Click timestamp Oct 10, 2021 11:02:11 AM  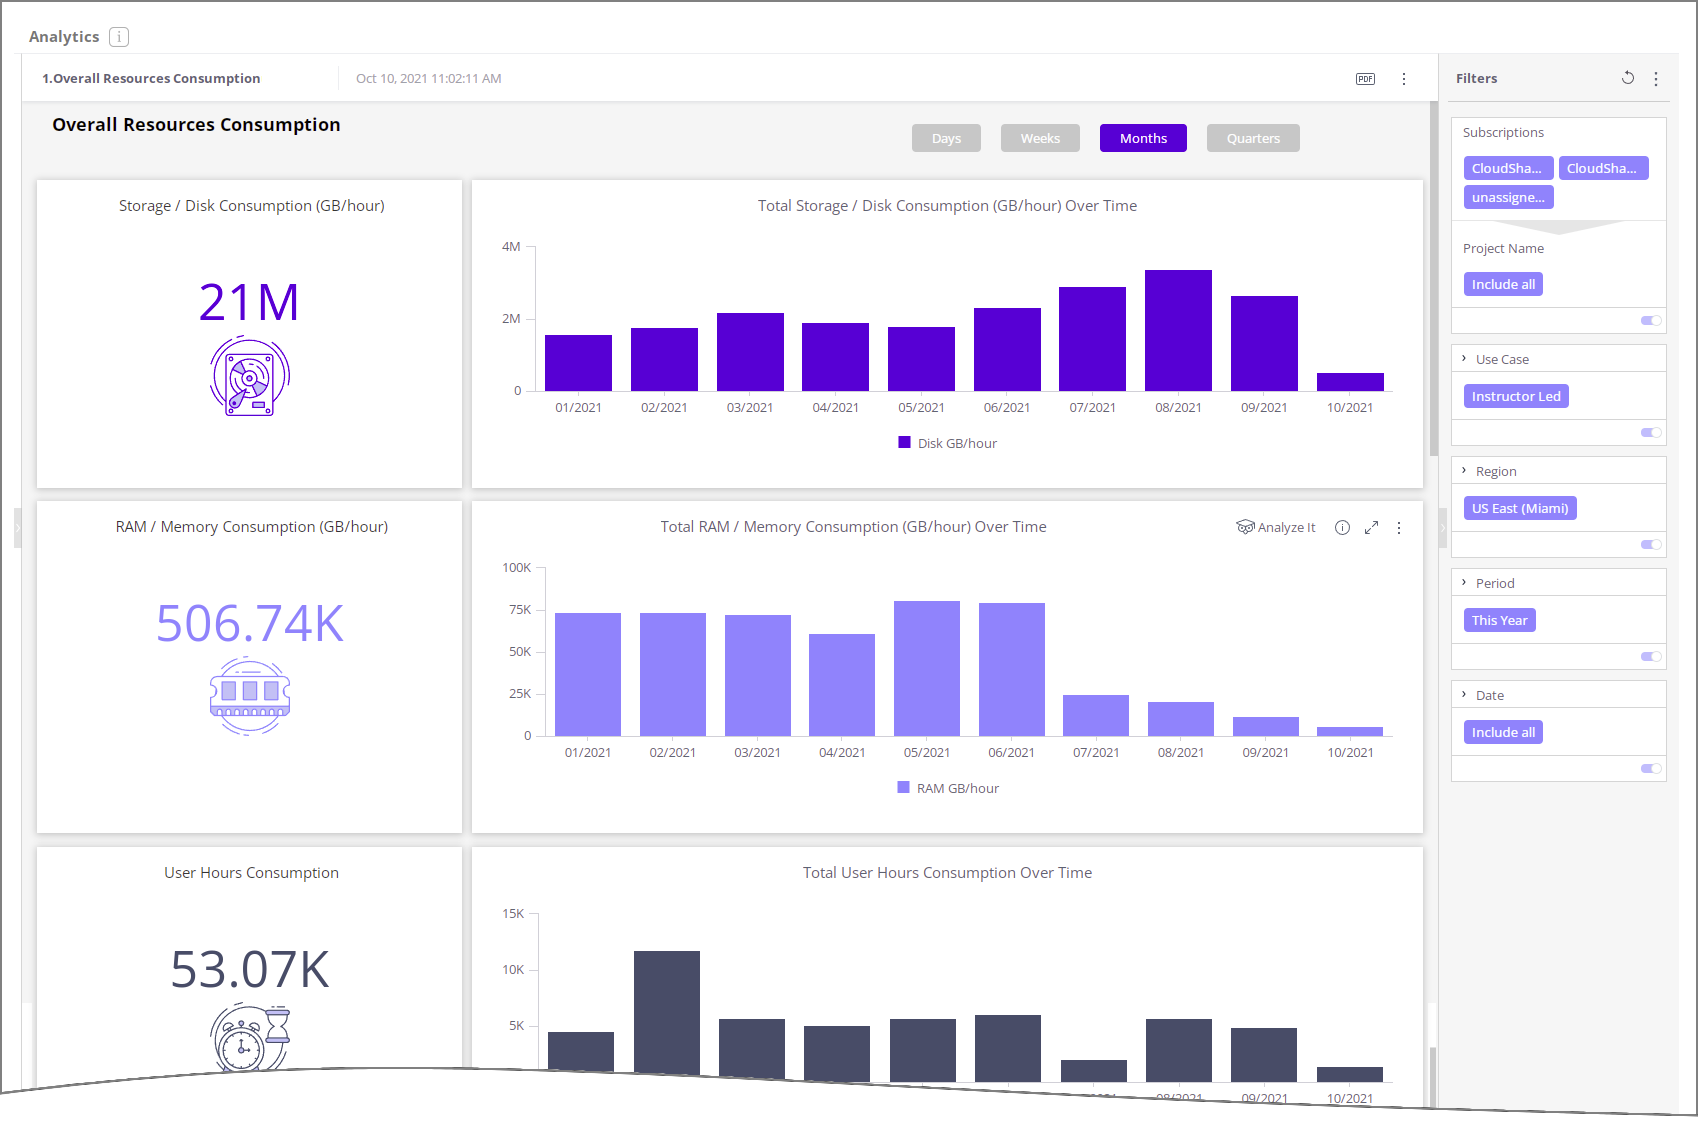click(x=429, y=78)
